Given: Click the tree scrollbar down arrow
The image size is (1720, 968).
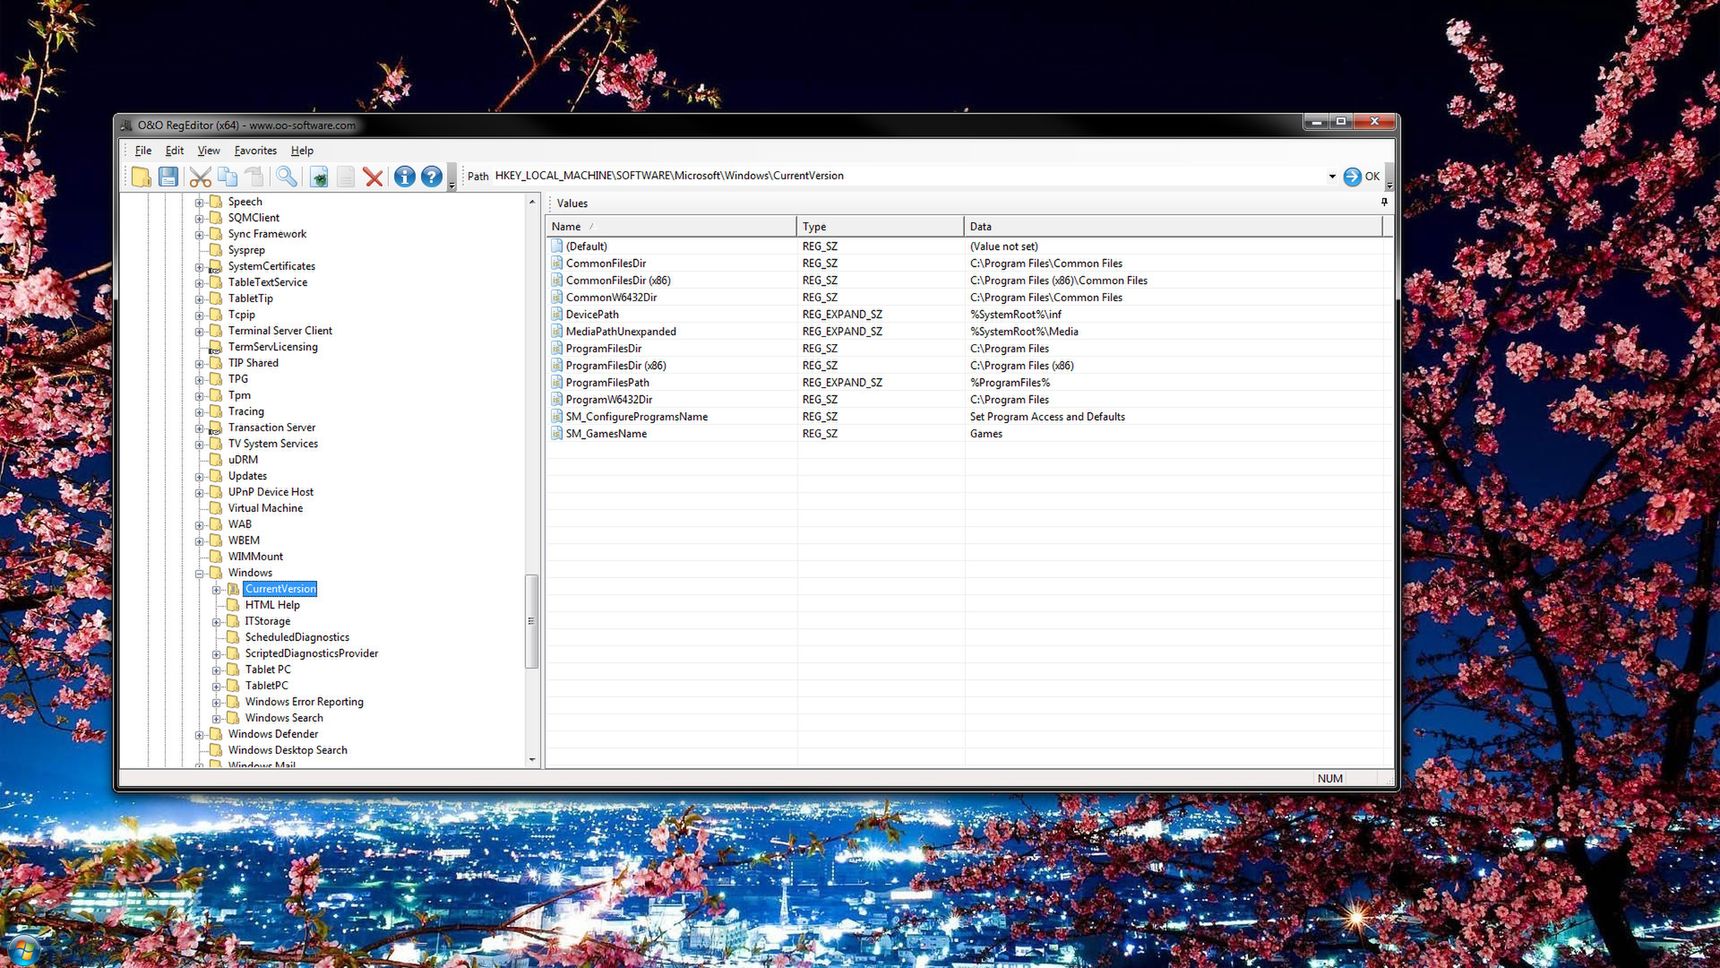Looking at the screenshot, I should tap(532, 759).
